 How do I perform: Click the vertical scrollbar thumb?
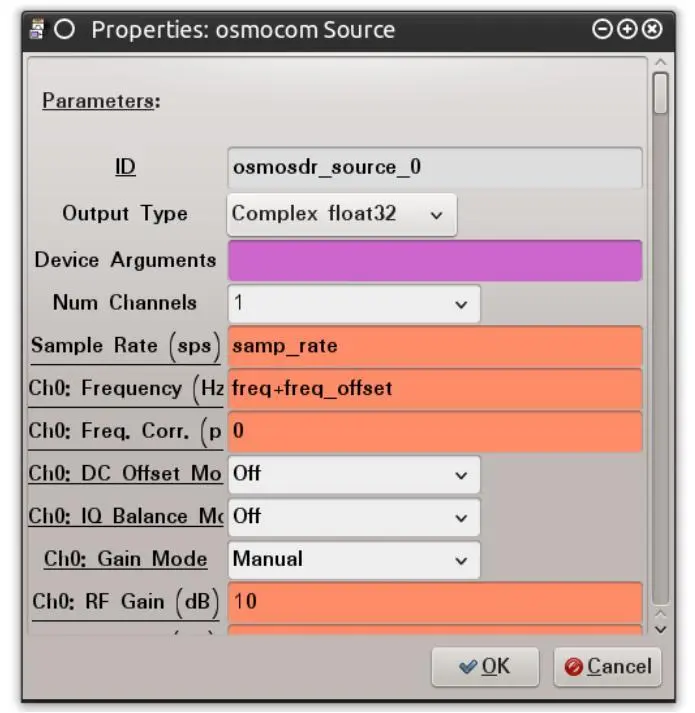click(x=660, y=93)
